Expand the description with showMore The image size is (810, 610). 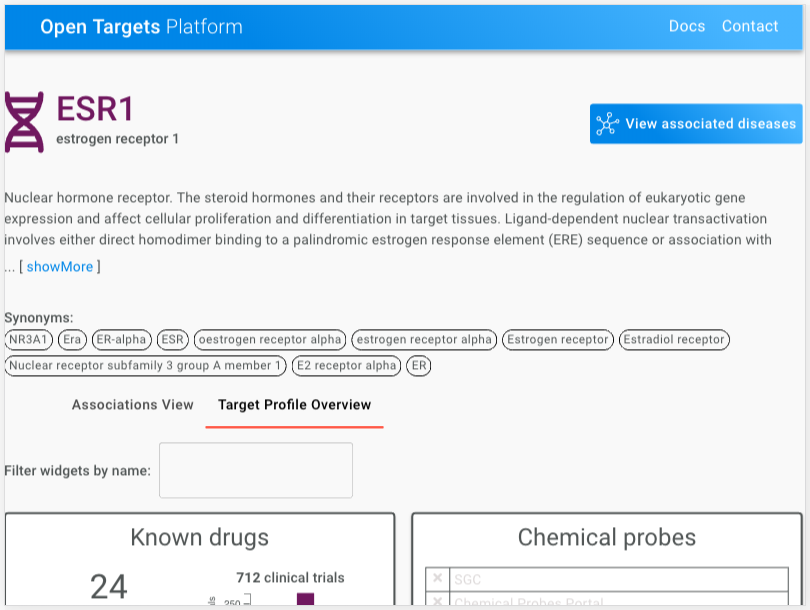[59, 266]
